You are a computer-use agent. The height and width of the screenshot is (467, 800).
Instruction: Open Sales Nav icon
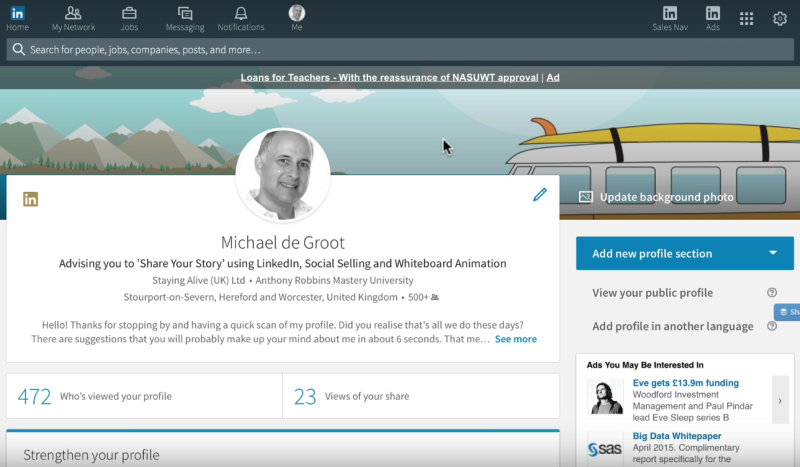[670, 13]
